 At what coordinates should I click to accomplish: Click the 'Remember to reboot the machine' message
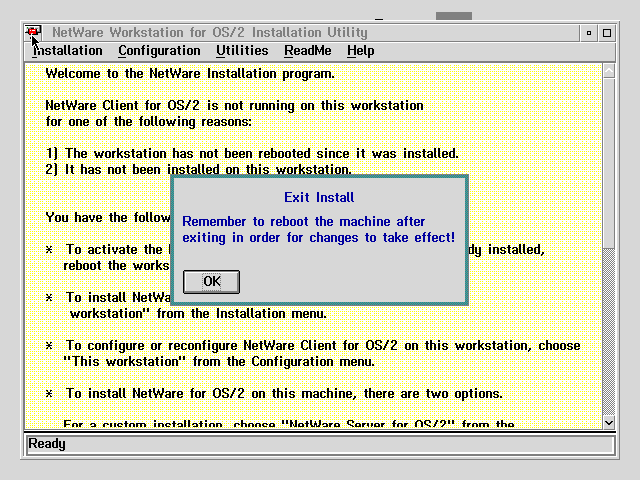318,229
